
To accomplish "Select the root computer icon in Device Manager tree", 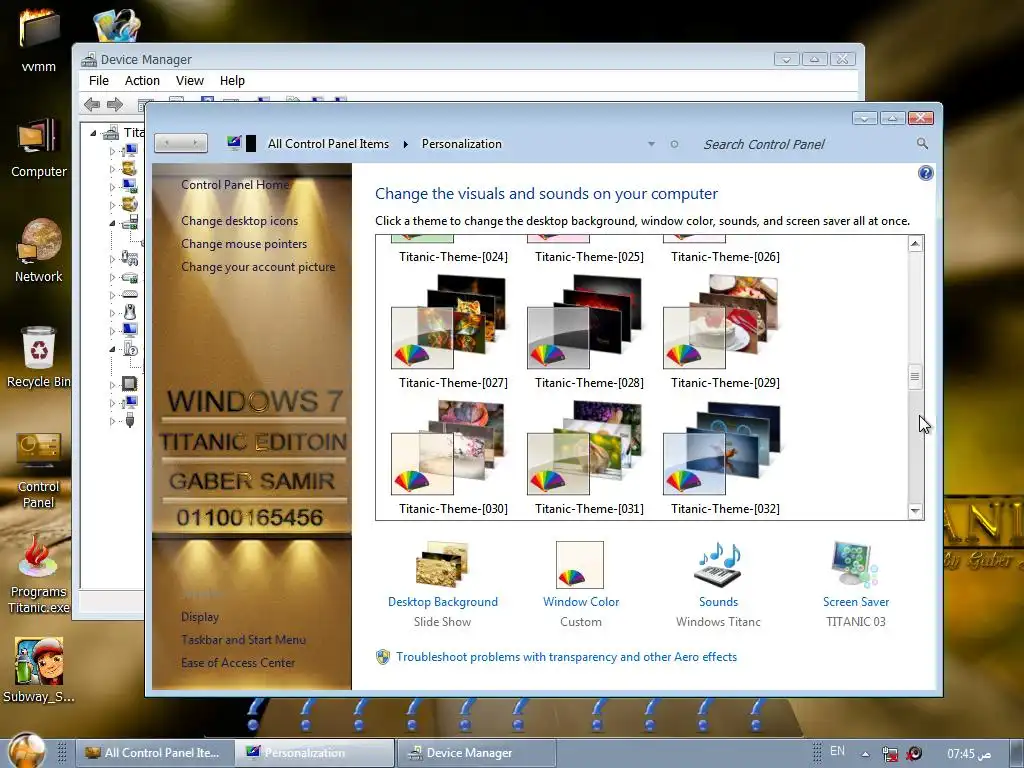I will [111, 133].
